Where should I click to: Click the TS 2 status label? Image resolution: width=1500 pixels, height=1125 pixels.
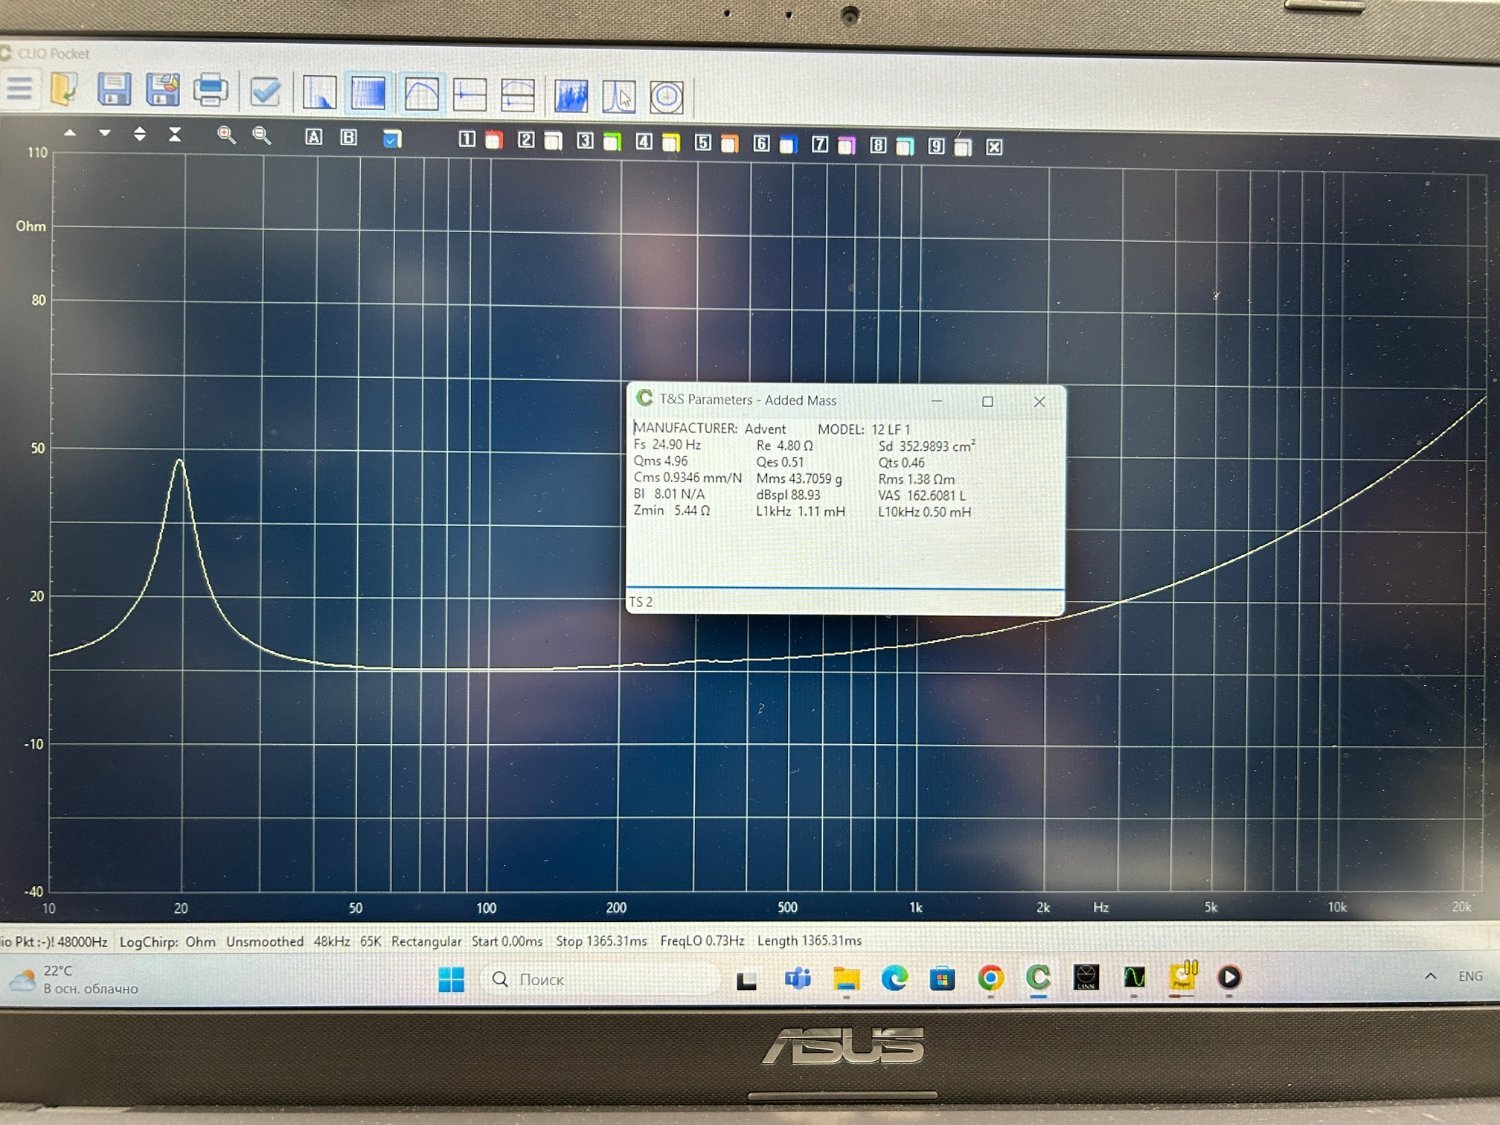641,602
